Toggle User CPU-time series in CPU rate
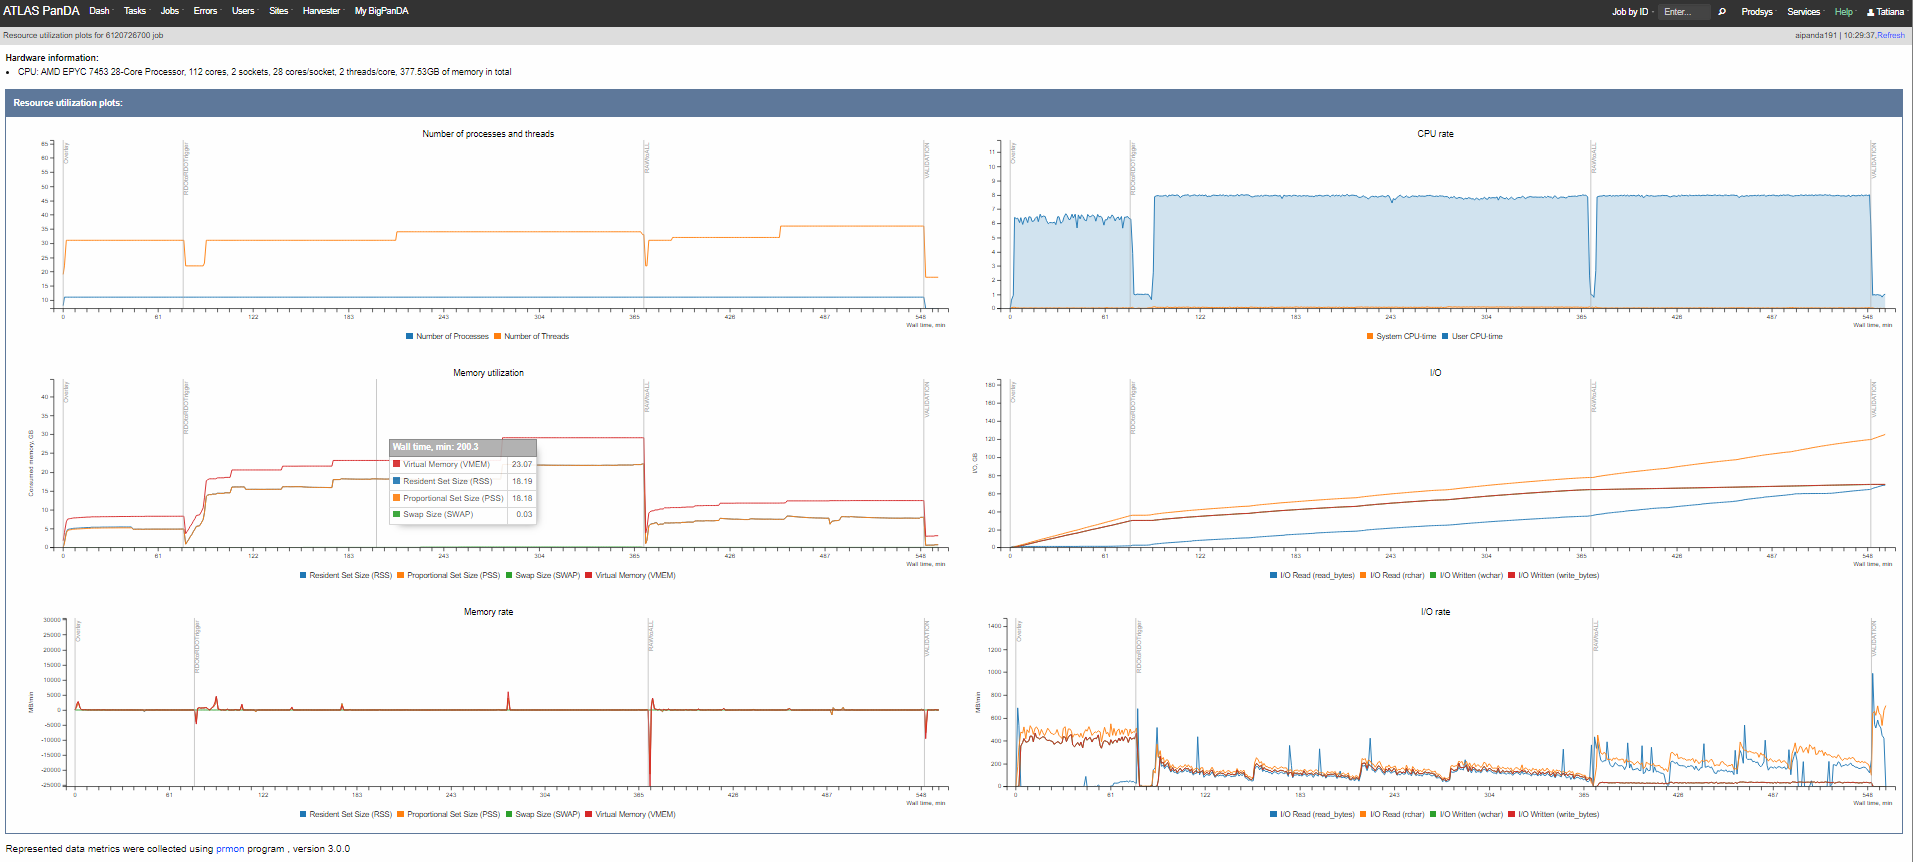 (x=1472, y=336)
